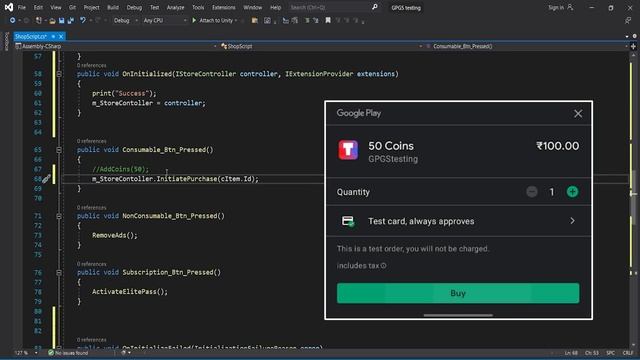The image size is (640, 360).
Task: Open the Build menu
Action: point(113,7)
